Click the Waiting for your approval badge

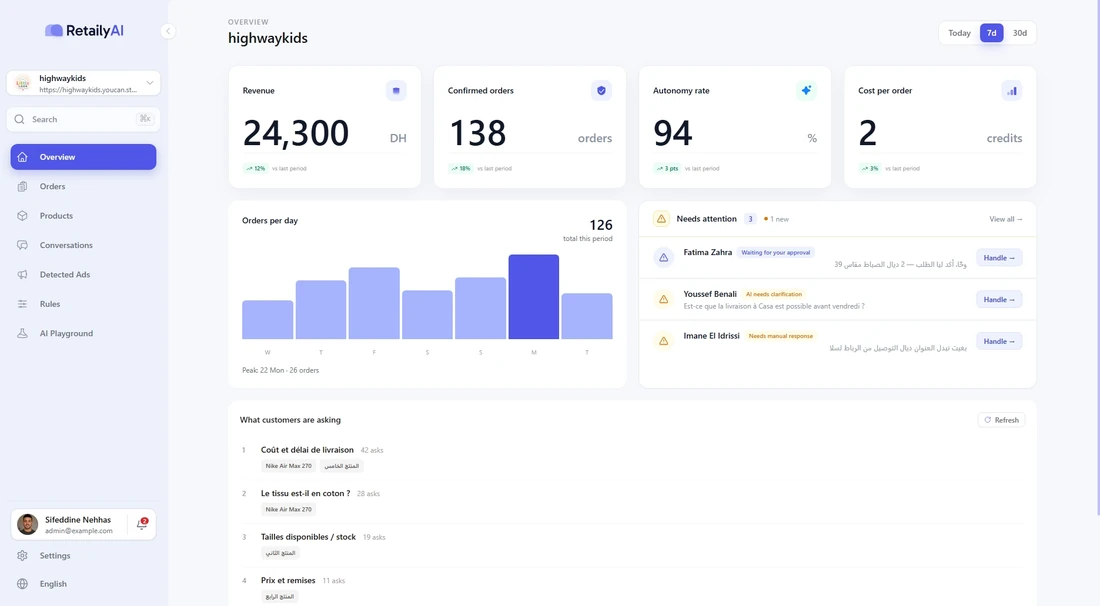point(775,252)
